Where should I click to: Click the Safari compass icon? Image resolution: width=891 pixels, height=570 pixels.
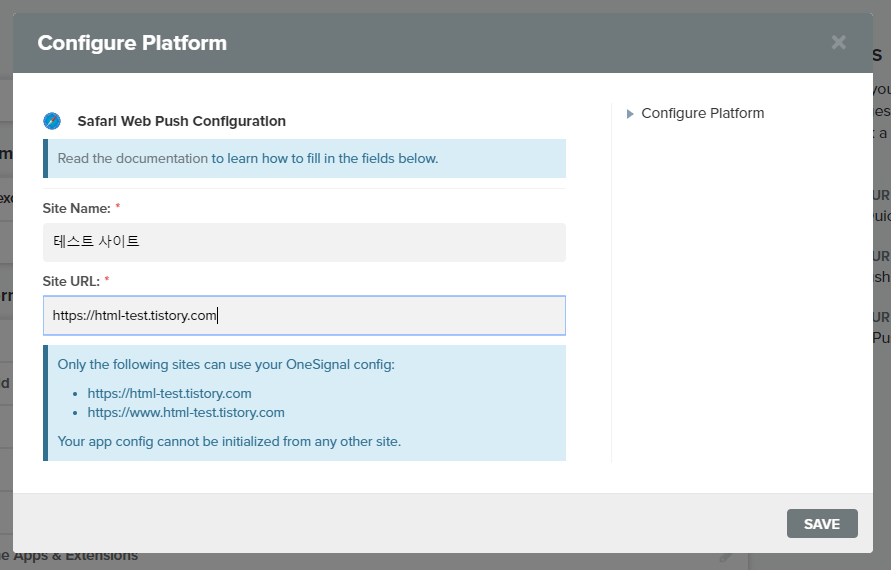click(52, 121)
